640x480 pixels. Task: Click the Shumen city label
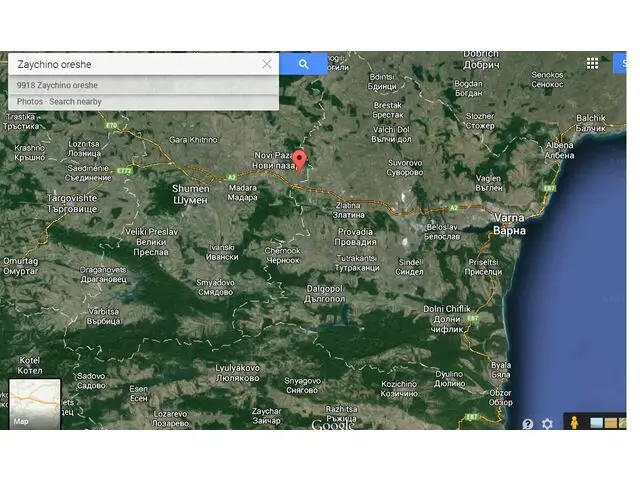click(191, 194)
